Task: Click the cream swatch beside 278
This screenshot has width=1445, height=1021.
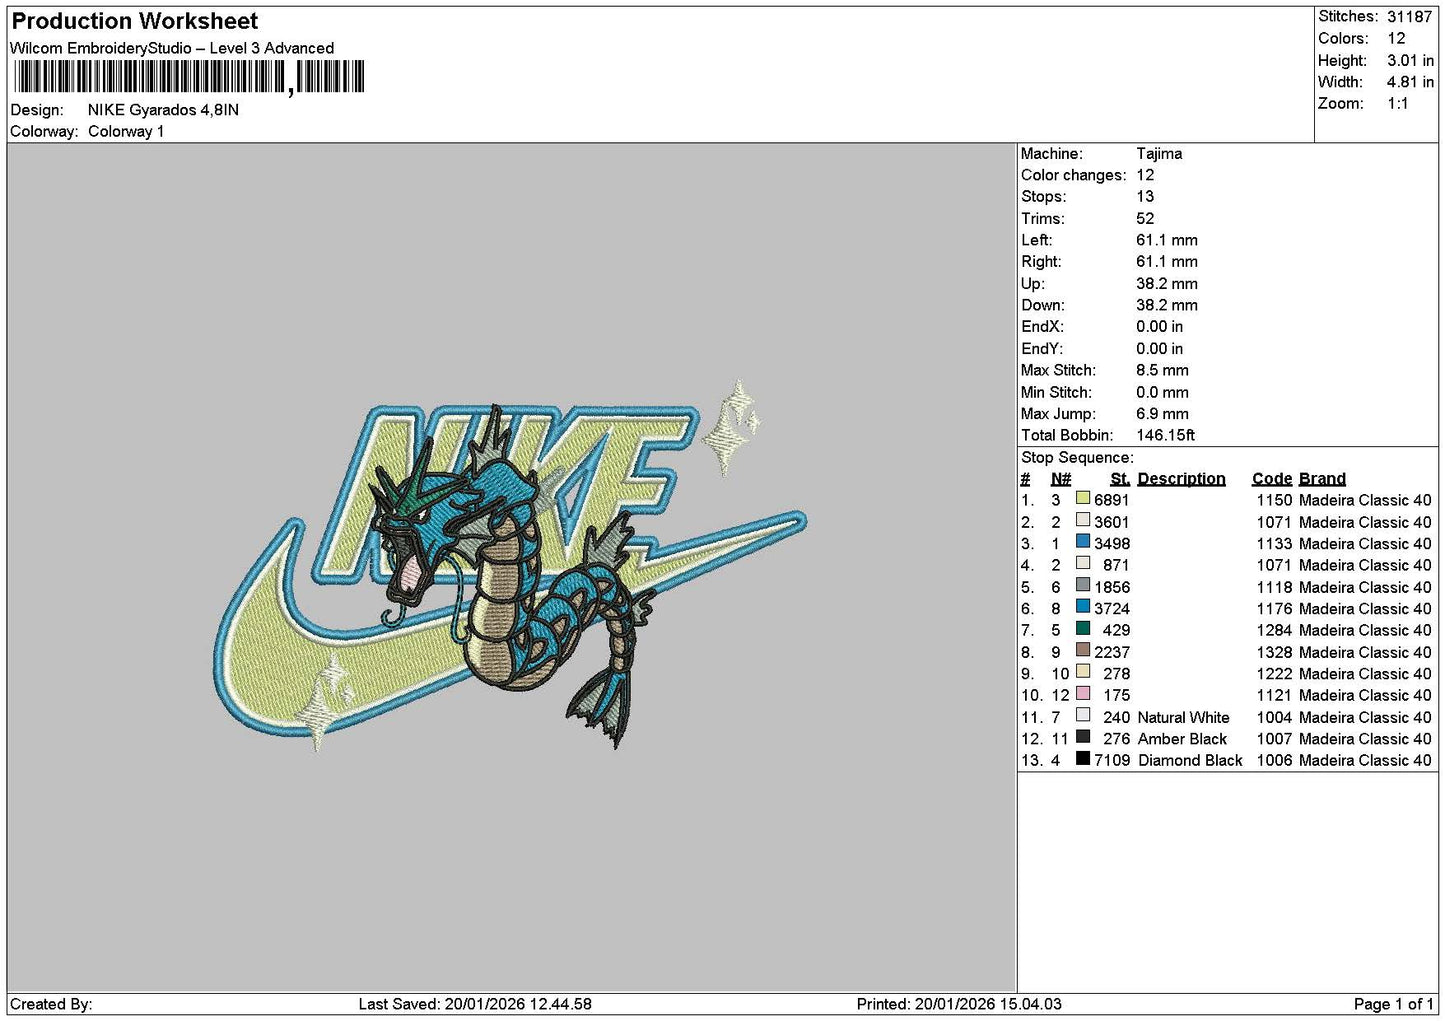Action: 1083,672
